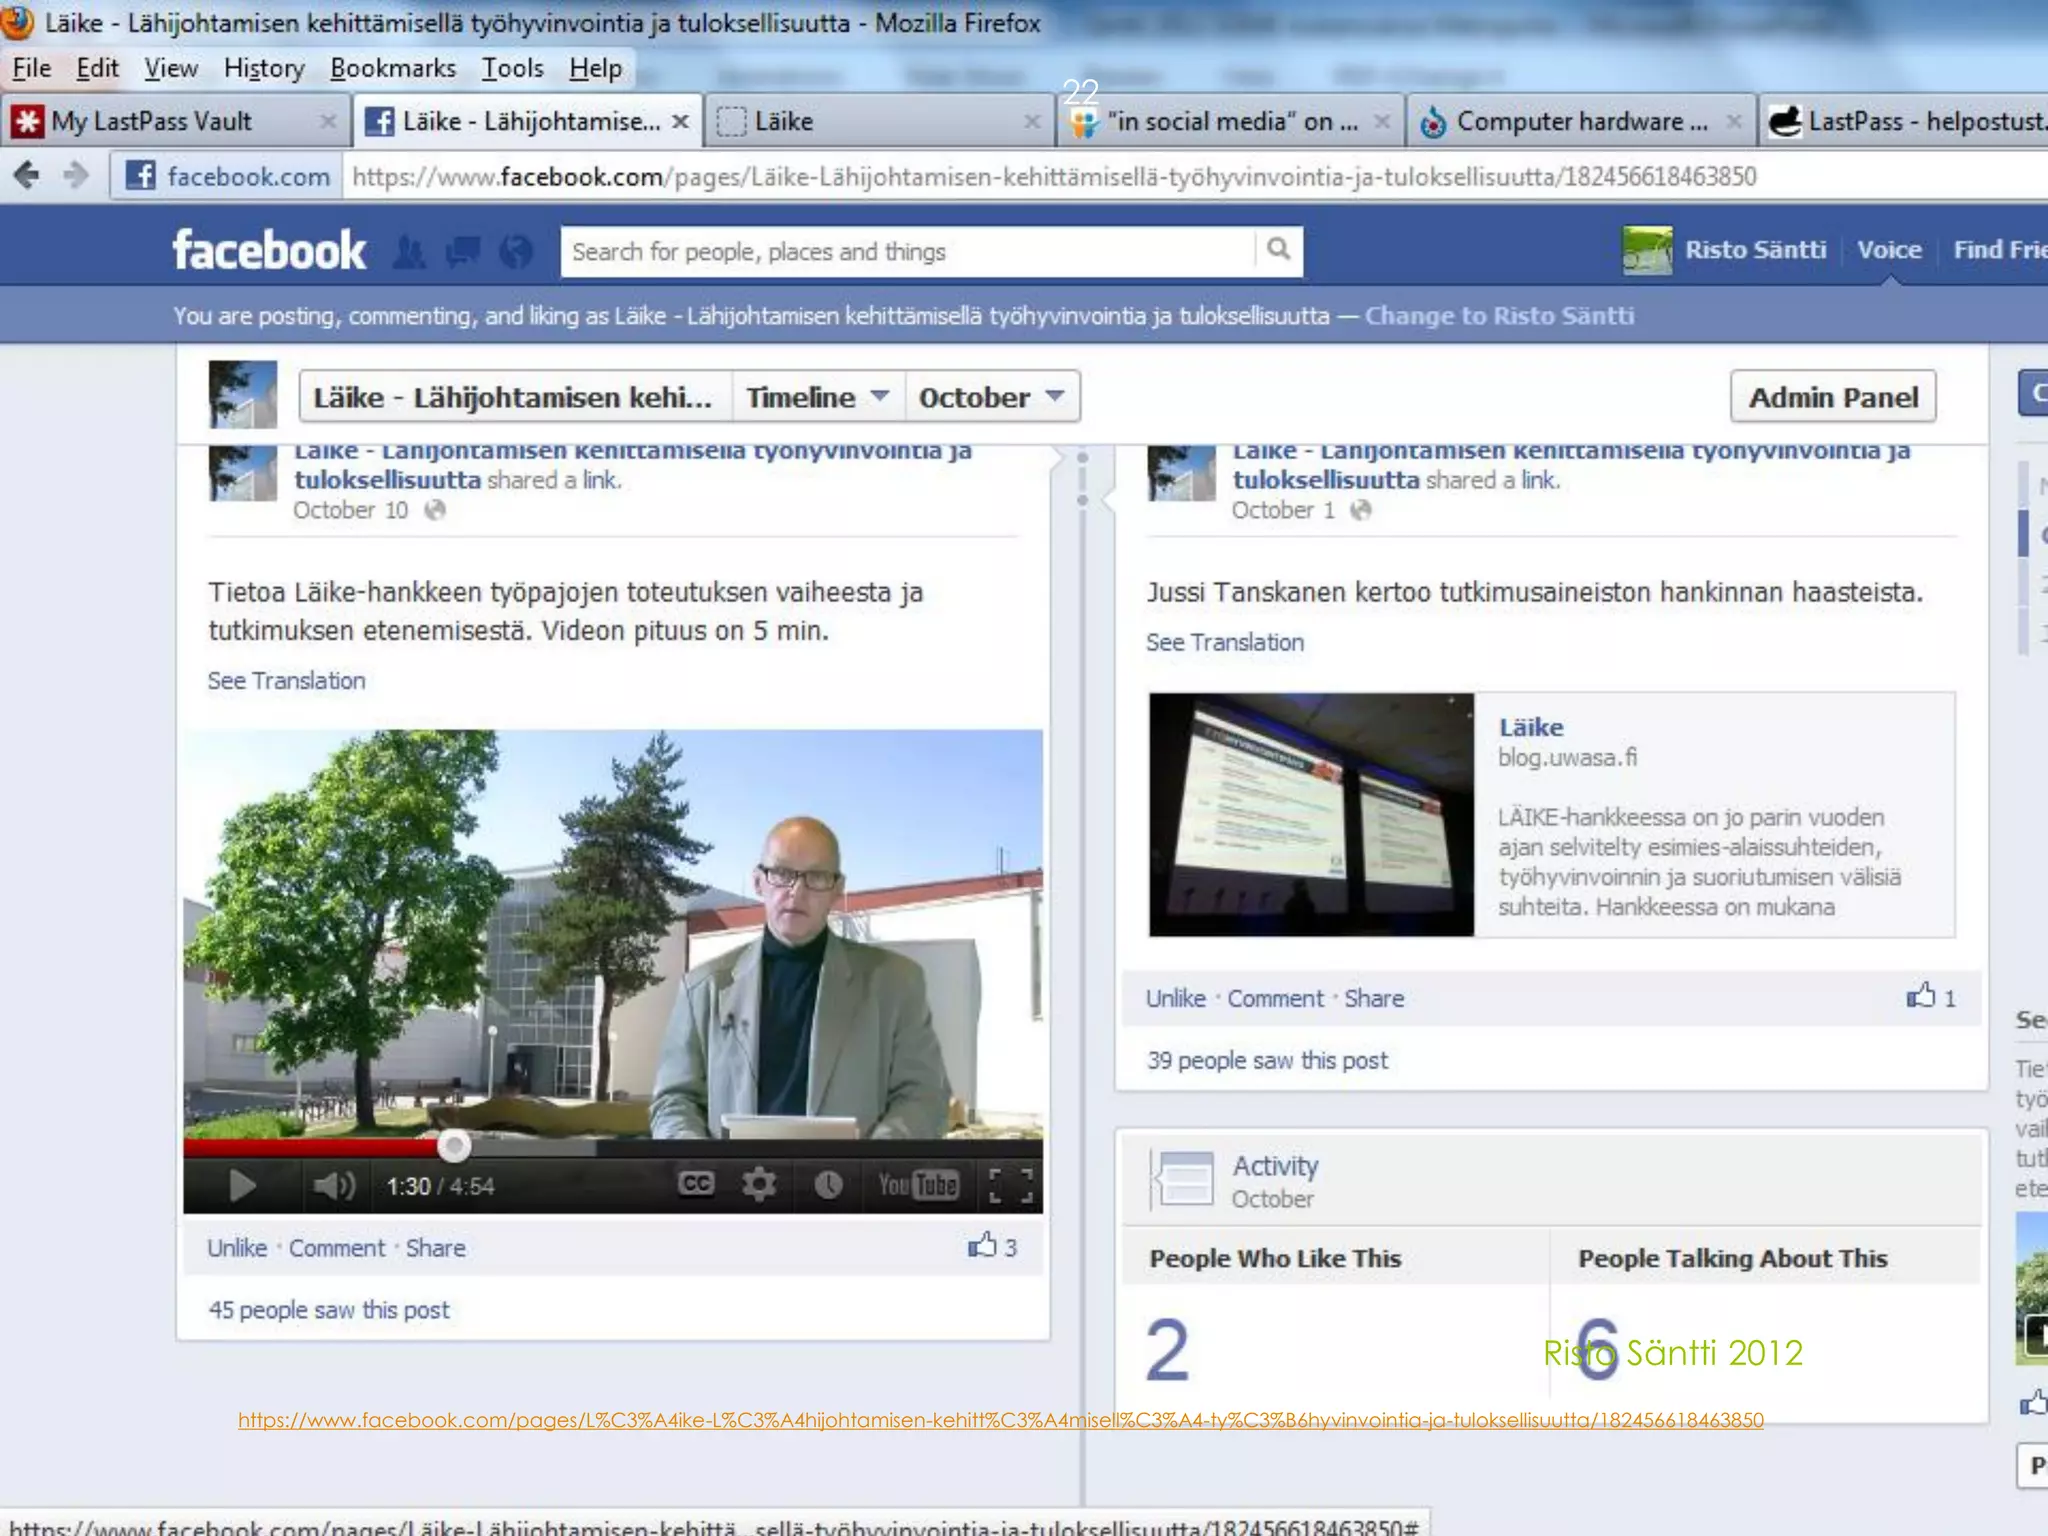The image size is (2048, 1536).
Task: Click Risto Säntti profile picture icon
Action: (1647, 250)
